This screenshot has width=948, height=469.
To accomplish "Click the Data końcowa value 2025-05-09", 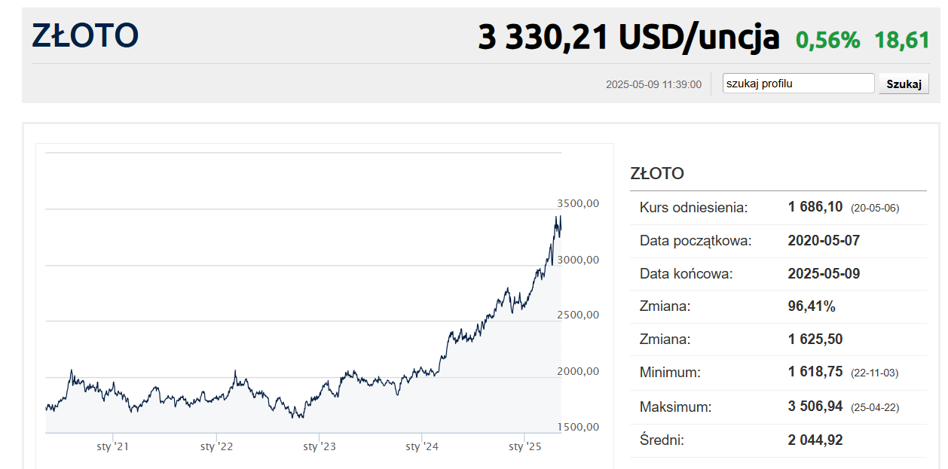I will pyautogui.click(x=824, y=274).
